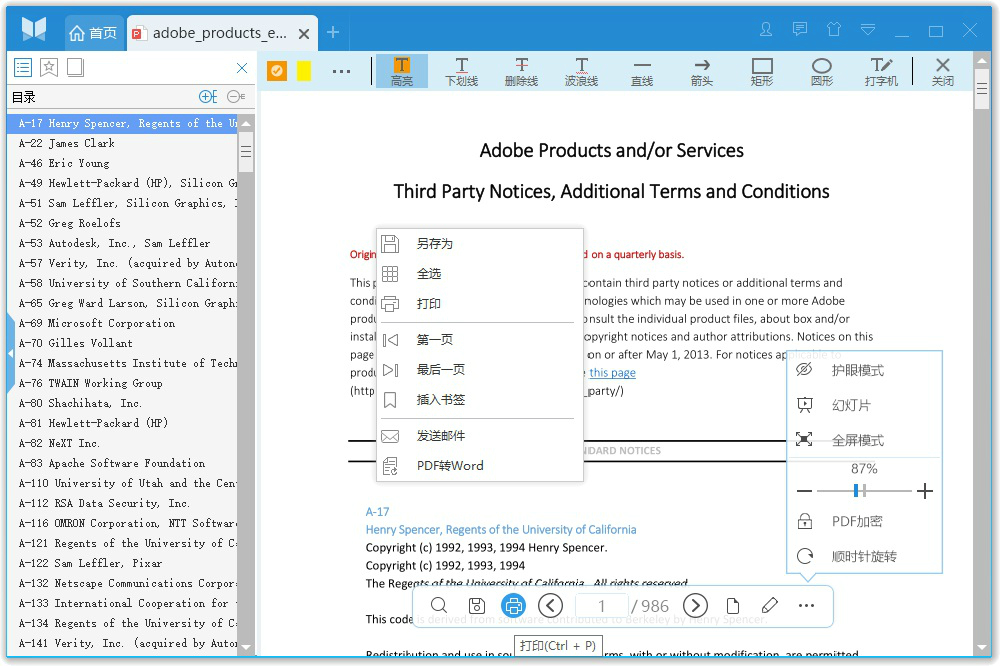Open more annotation options ellipsis
The width and height of the screenshot is (1000, 666).
pos(341,71)
